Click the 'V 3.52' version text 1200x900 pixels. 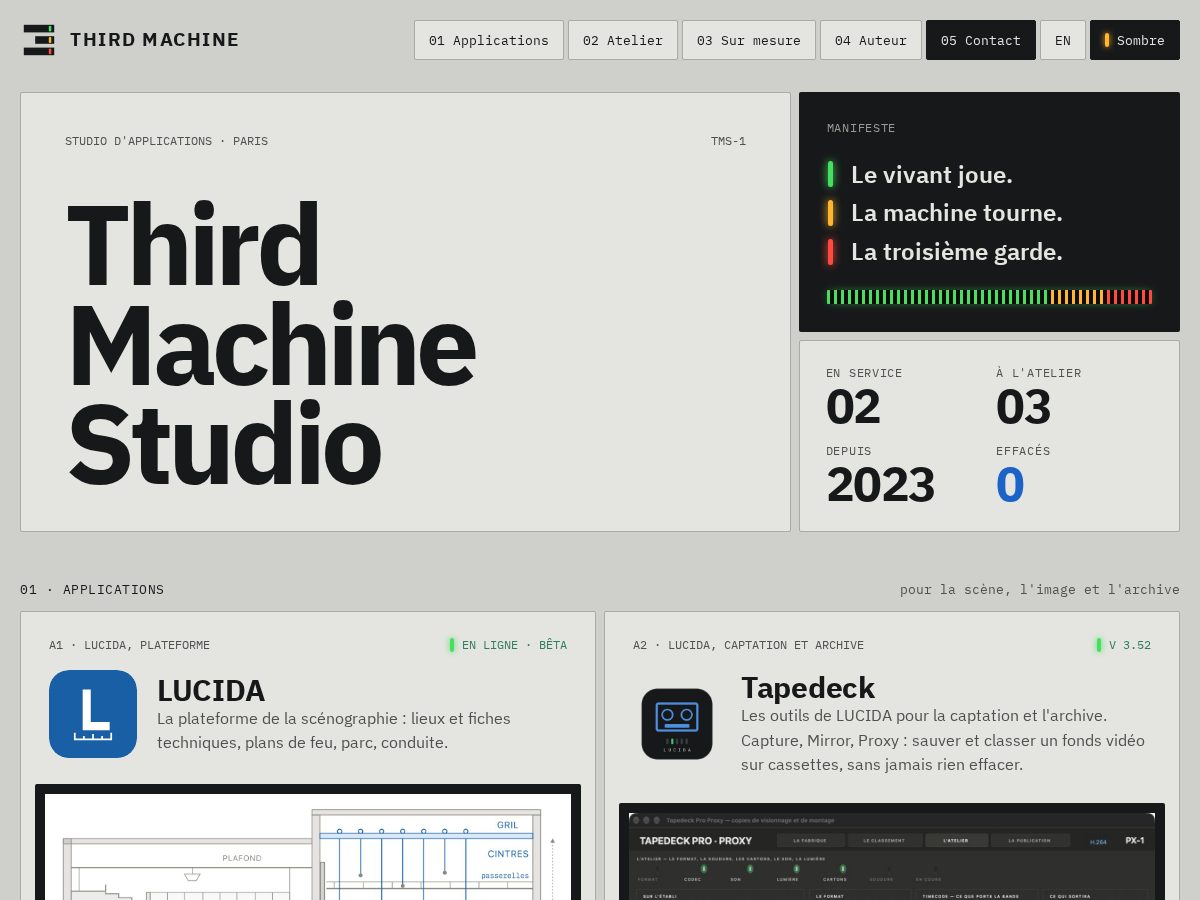click(x=1130, y=645)
